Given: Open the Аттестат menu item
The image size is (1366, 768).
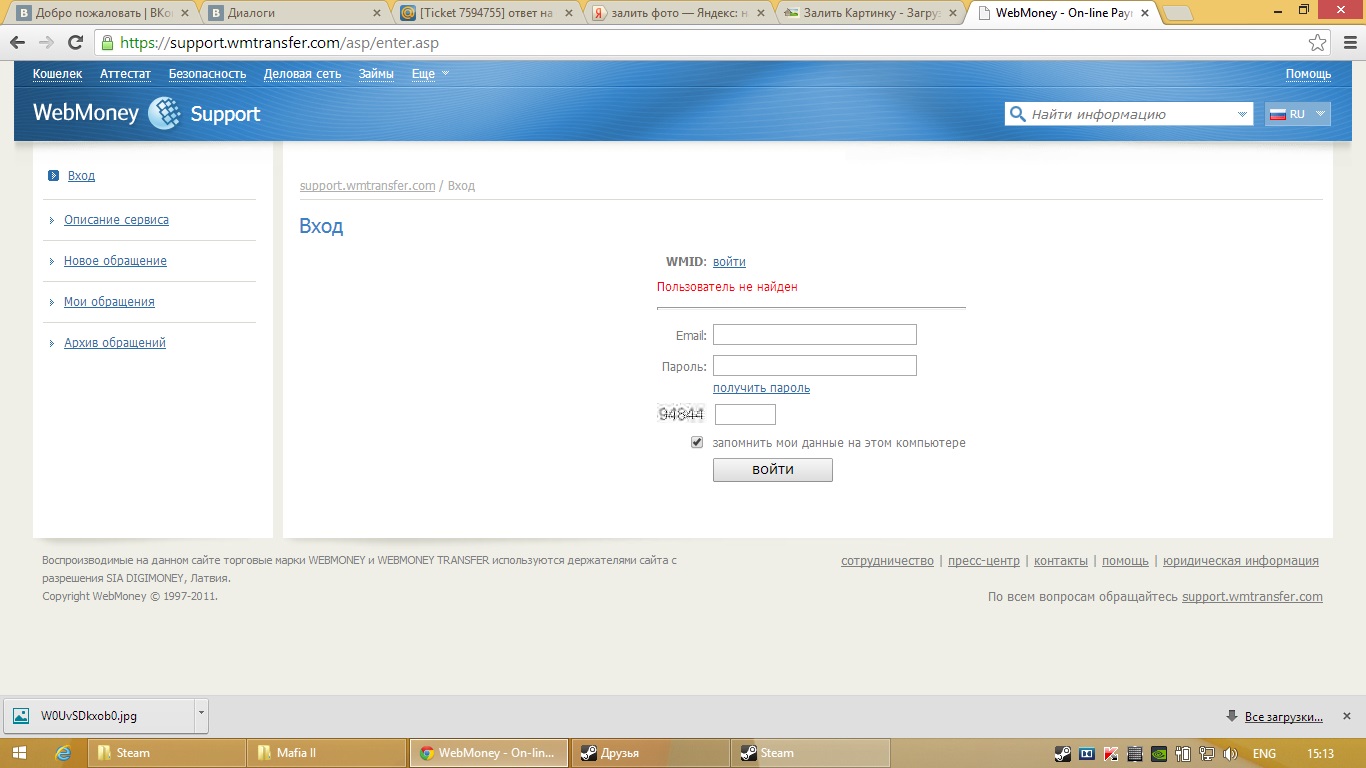Looking at the screenshot, I should (125, 74).
